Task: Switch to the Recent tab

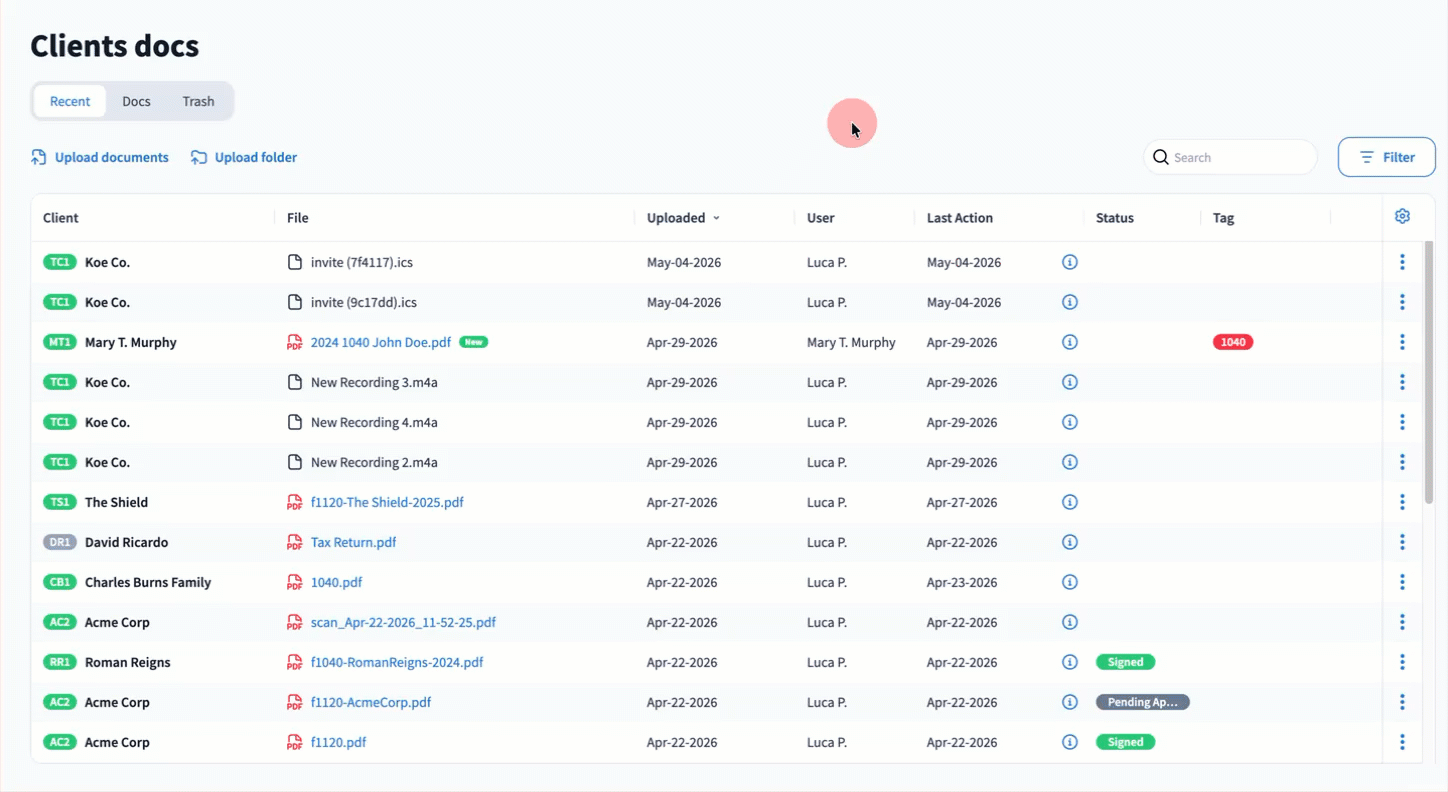Action: click(70, 101)
